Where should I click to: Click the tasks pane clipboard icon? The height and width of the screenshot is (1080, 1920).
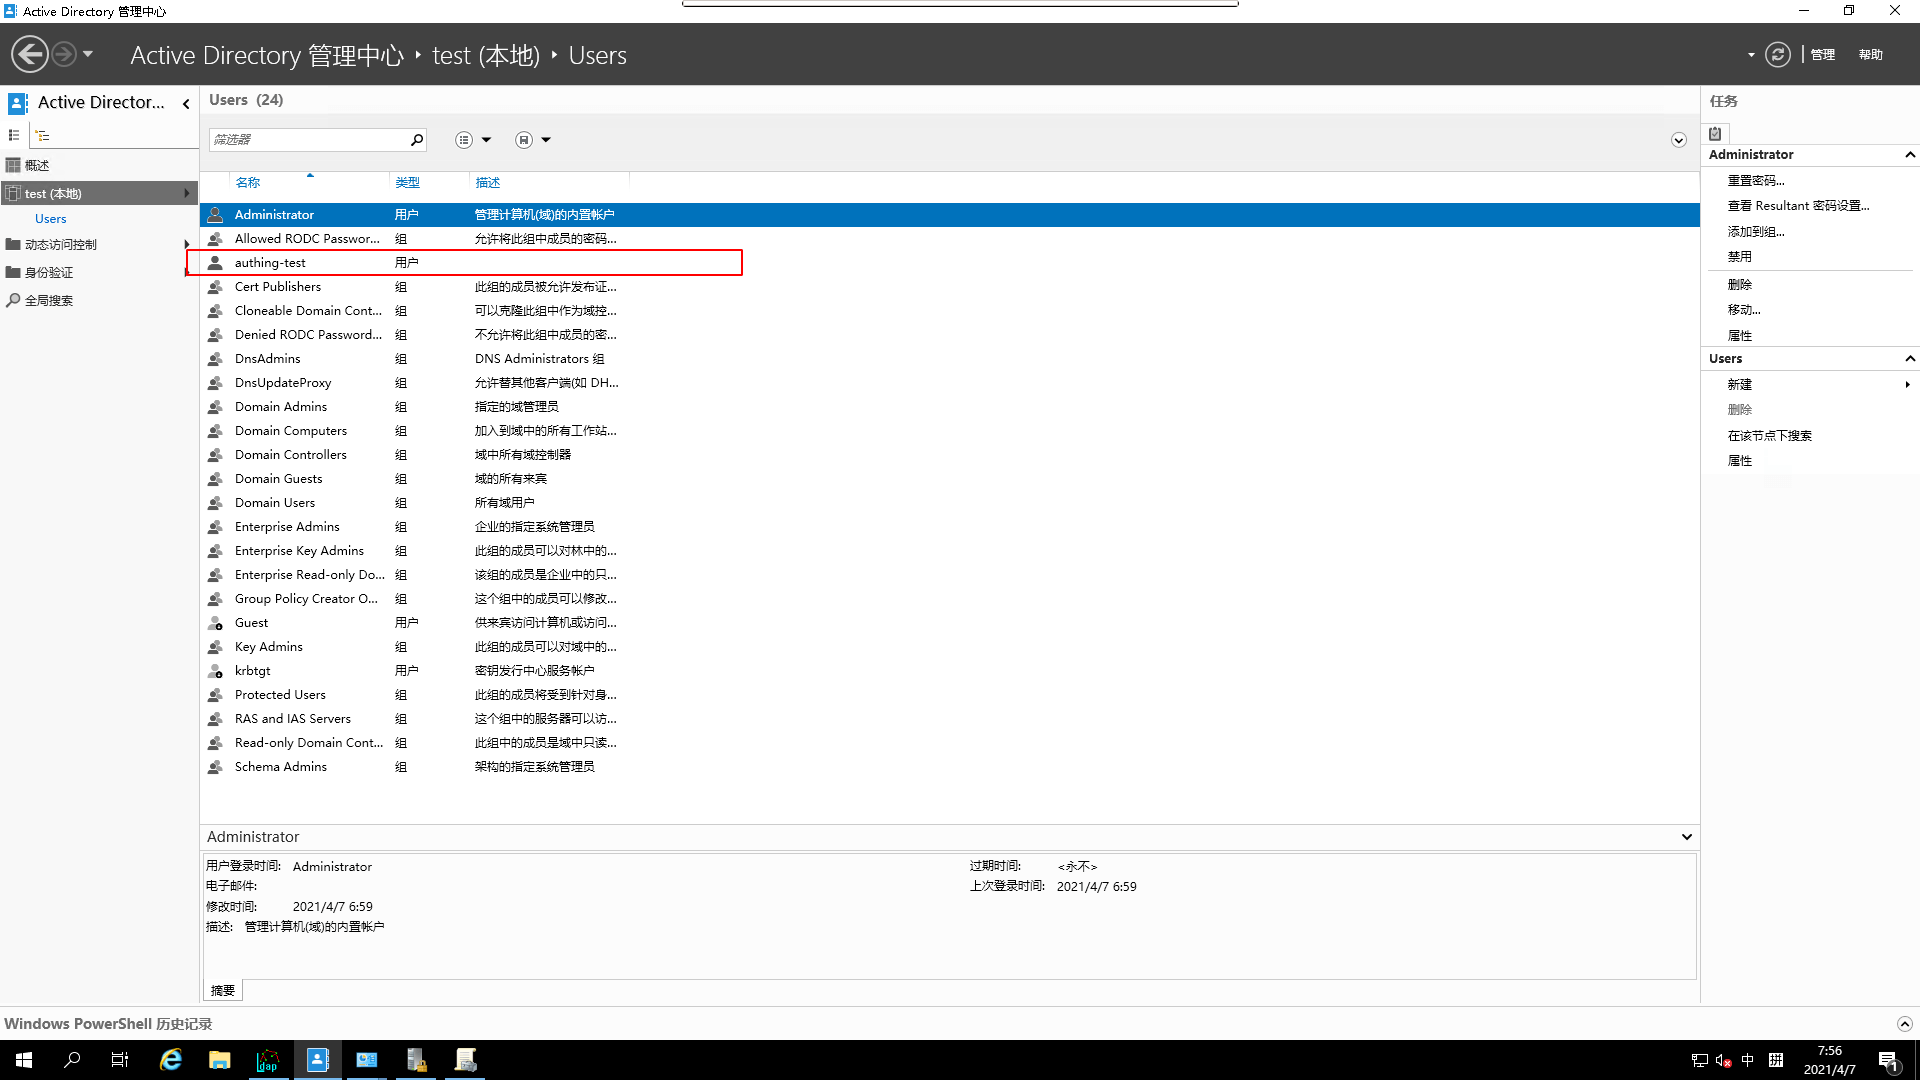tap(1715, 134)
